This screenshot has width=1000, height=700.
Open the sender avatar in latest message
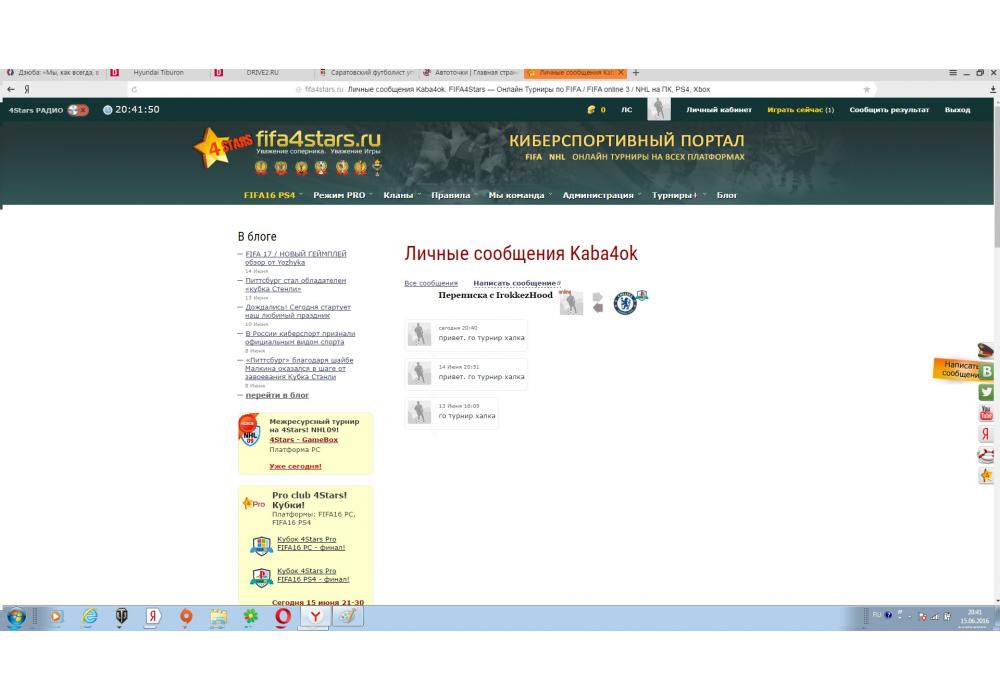click(420, 334)
